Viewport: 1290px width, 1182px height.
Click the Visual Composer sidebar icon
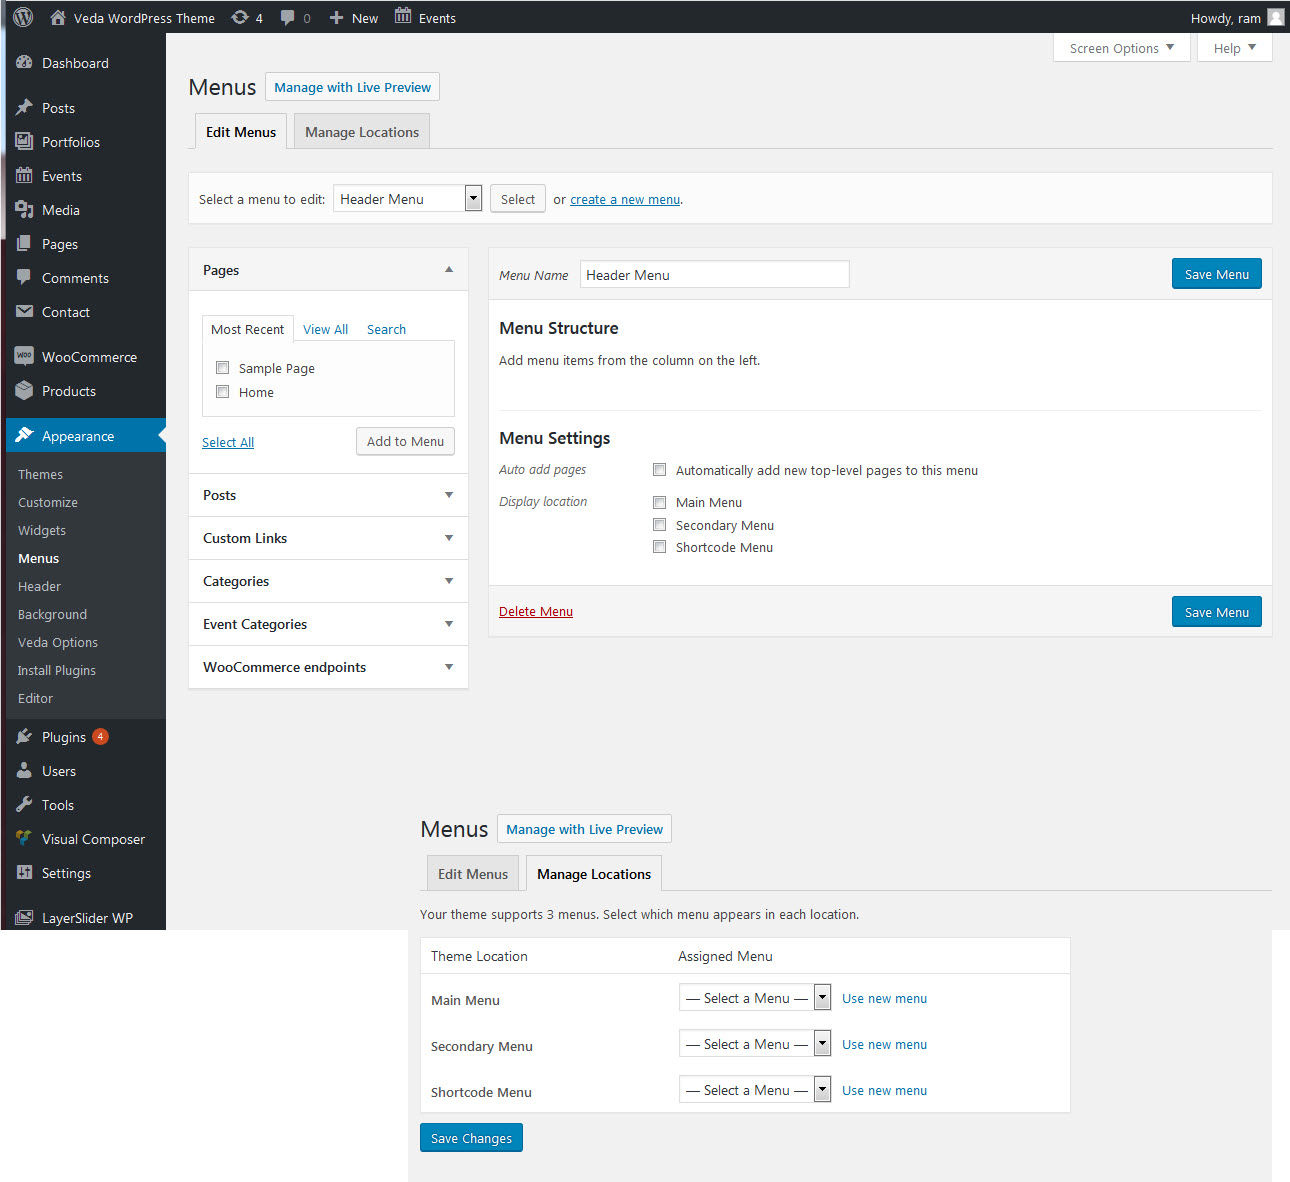(x=24, y=838)
